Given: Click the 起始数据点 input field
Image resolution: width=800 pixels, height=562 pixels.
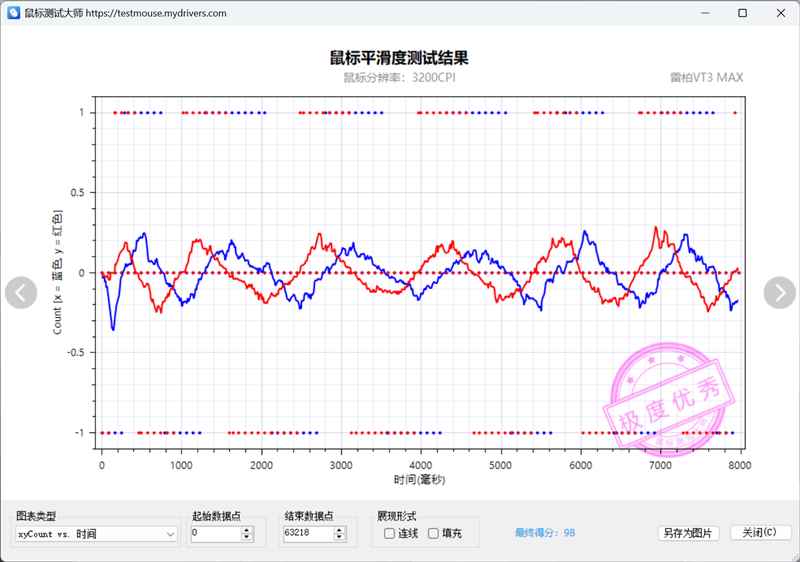Looking at the screenshot, I should (216, 533).
